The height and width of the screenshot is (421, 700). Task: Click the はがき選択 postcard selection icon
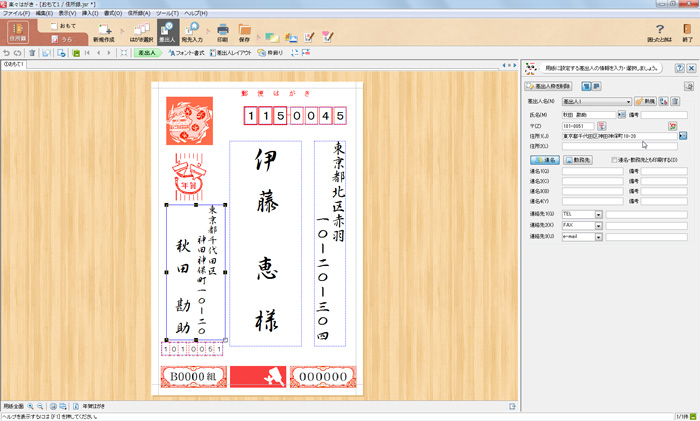pyautogui.click(x=141, y=34)
